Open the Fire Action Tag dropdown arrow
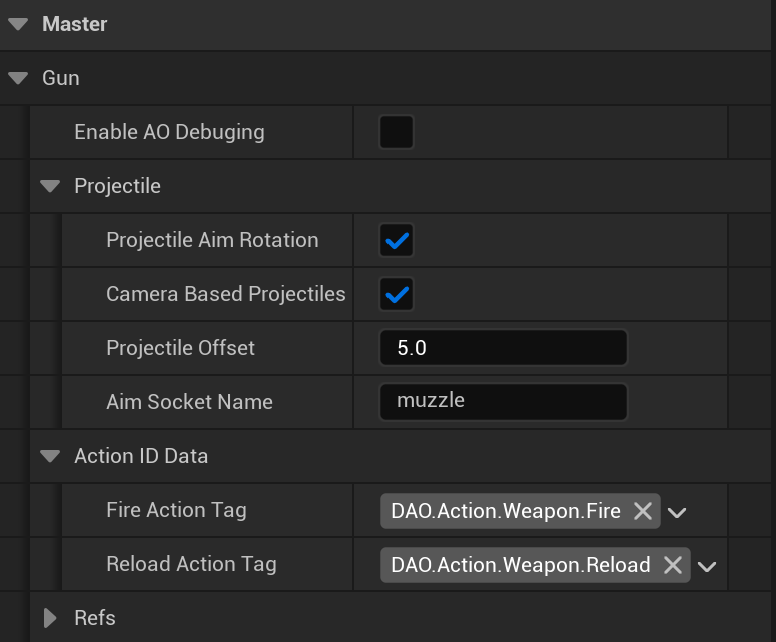The height and width of the screenshot is (642, 776). point(677,513)
